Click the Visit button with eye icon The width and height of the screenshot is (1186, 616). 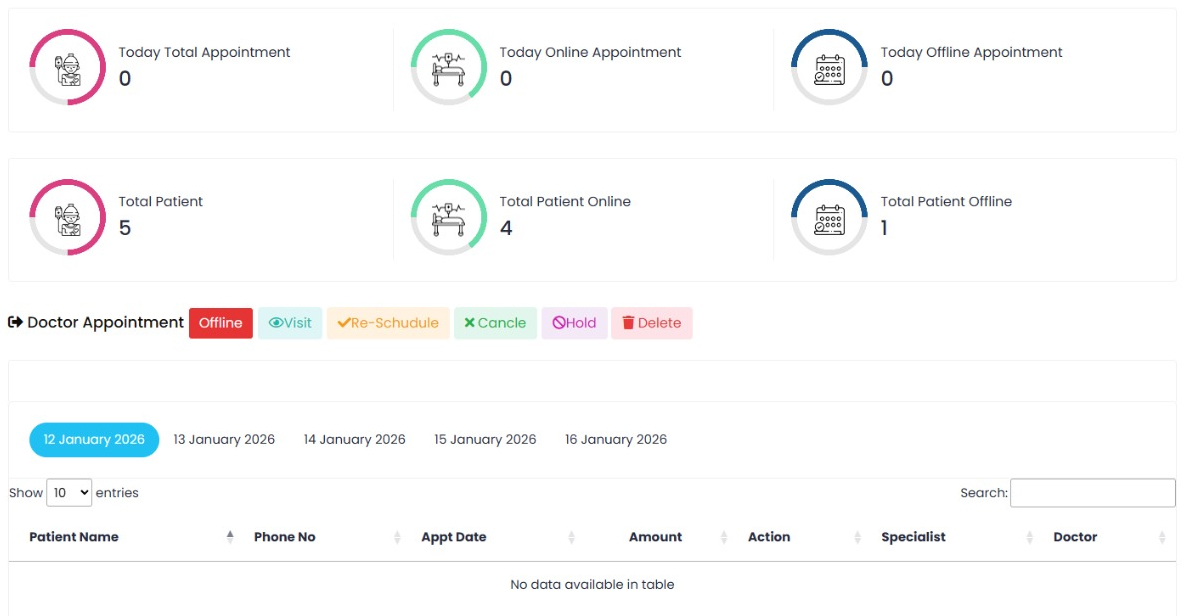290,323
